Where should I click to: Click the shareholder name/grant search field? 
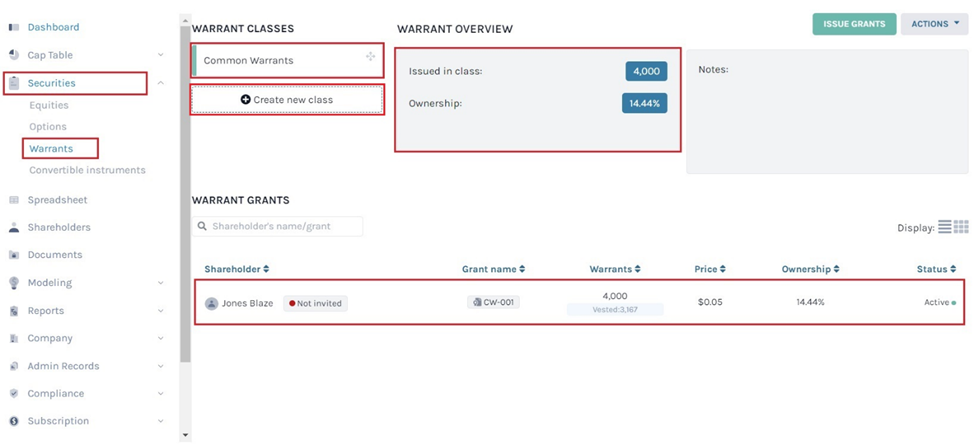click(x=277, y=226)
